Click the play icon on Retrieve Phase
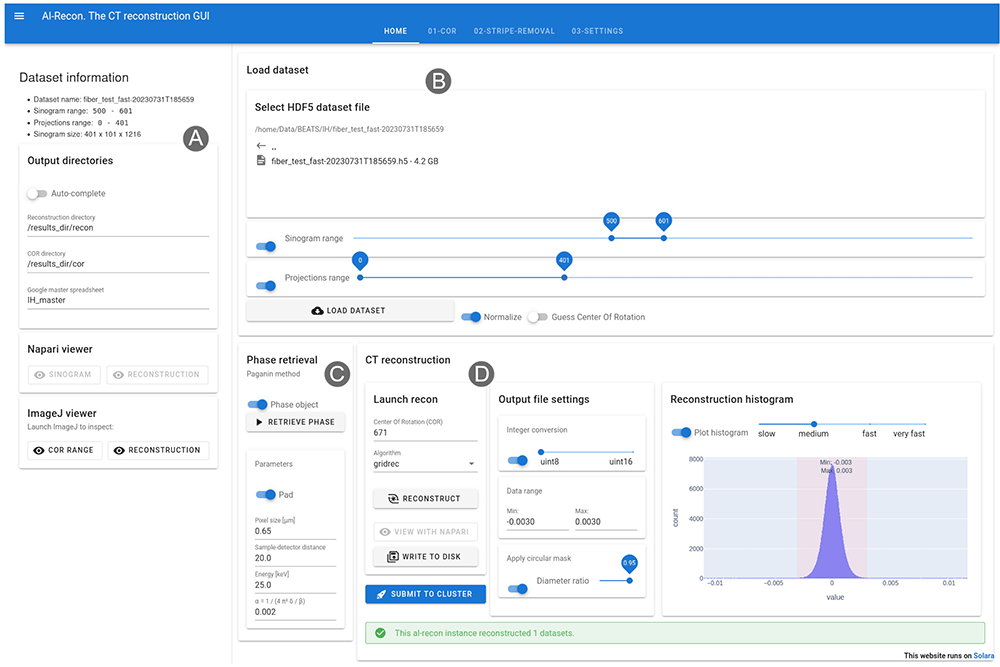 coord(259,422)
